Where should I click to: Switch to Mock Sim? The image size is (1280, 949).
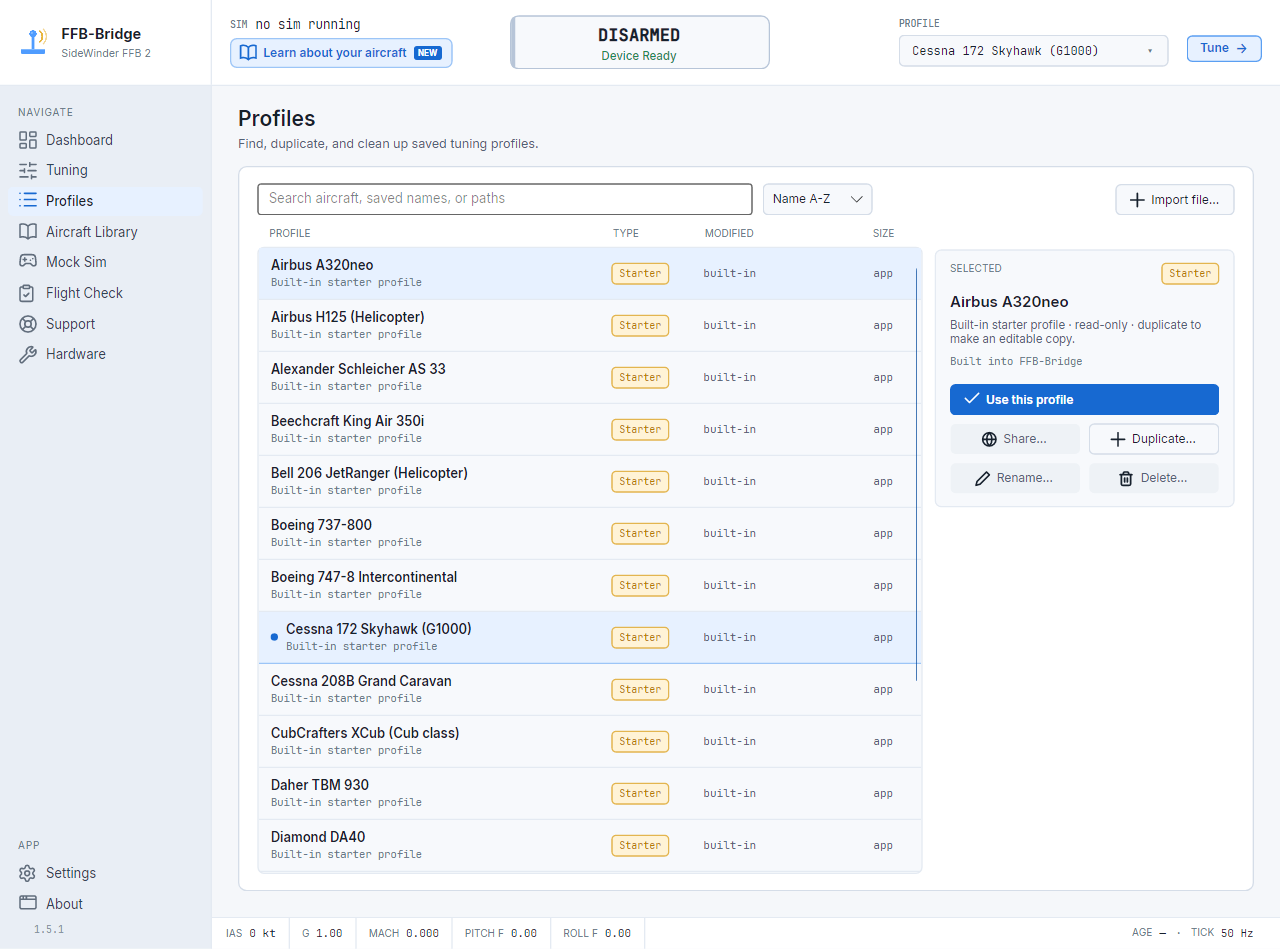click(105, 262)
